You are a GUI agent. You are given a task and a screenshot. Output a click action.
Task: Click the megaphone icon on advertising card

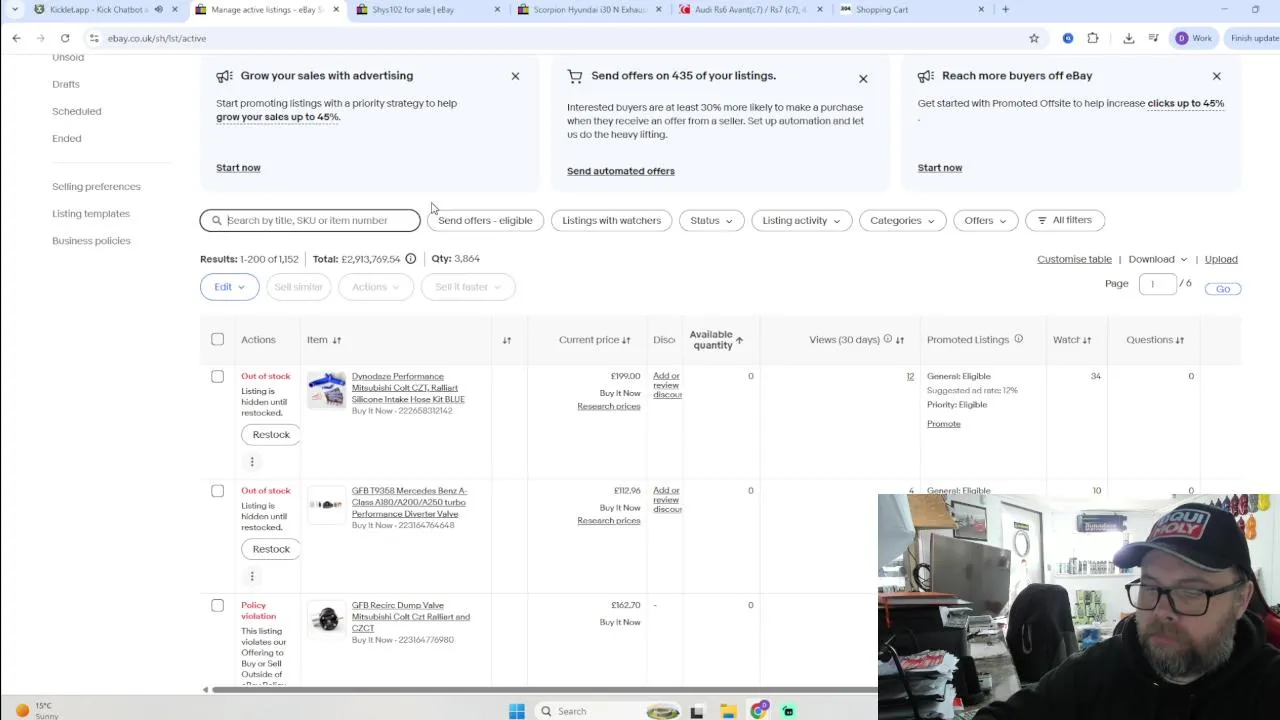224,76
